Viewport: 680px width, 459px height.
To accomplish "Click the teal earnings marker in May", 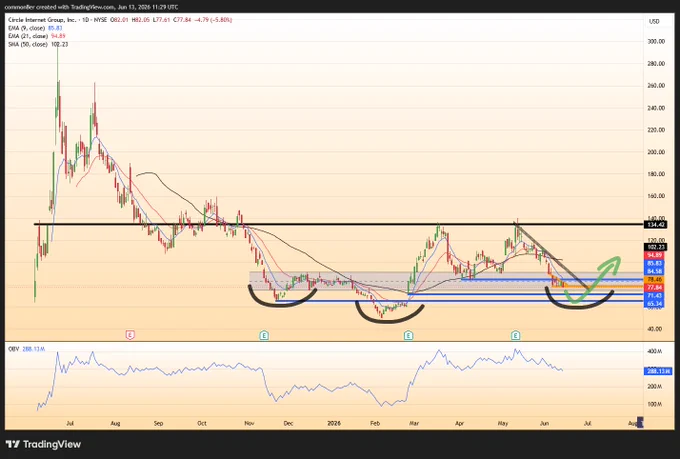I will [515, 335].
